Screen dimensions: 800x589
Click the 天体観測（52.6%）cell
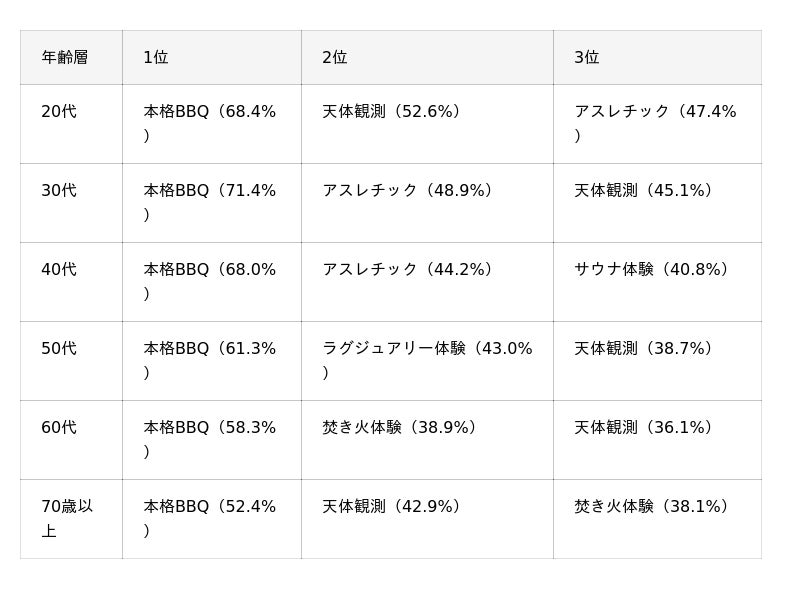(x=395, y=112)
